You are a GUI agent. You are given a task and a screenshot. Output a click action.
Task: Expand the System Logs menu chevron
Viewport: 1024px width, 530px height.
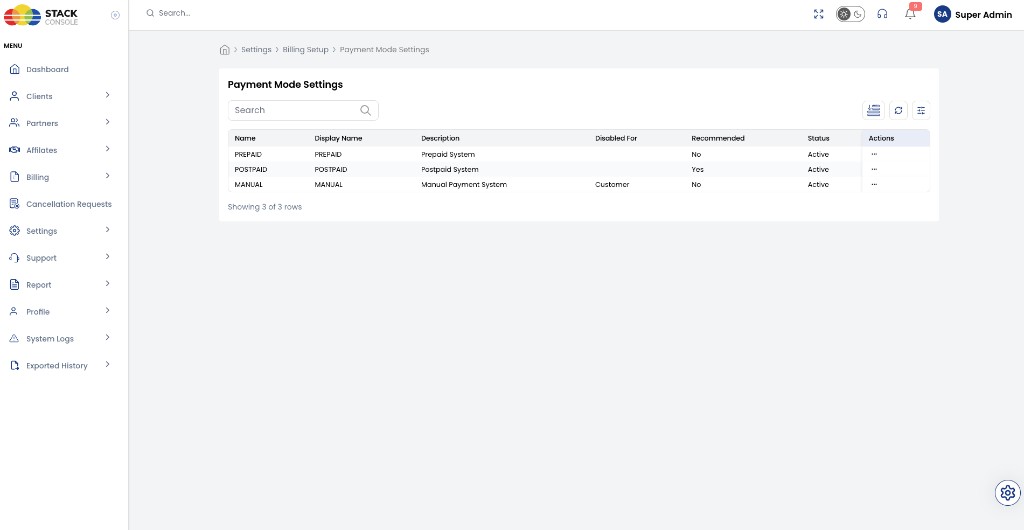107,337
